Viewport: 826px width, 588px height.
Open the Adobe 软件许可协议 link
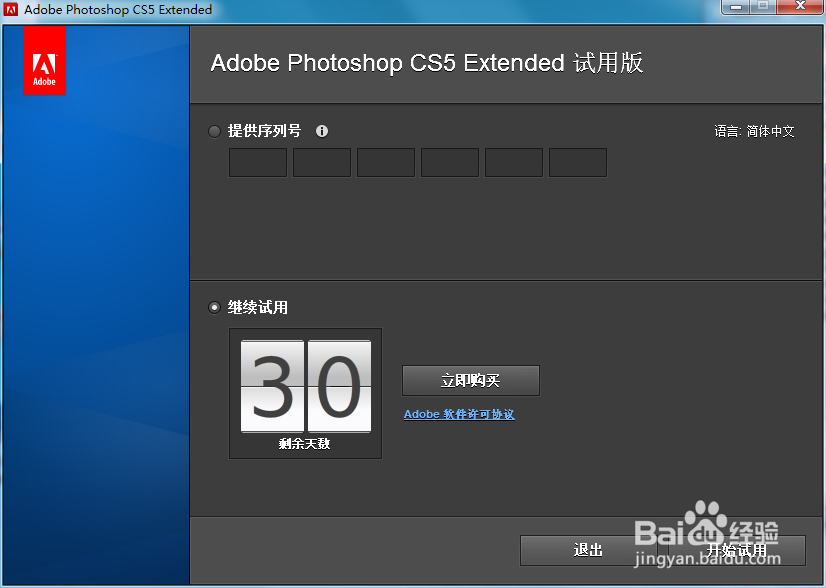coord(459,414)
